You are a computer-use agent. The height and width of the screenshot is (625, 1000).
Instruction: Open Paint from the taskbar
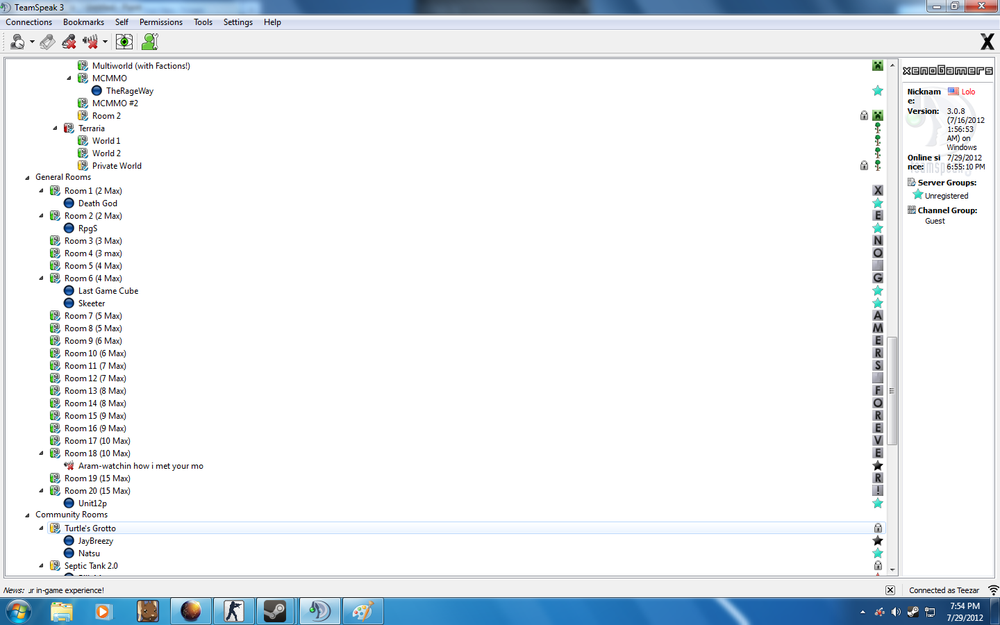363,611
